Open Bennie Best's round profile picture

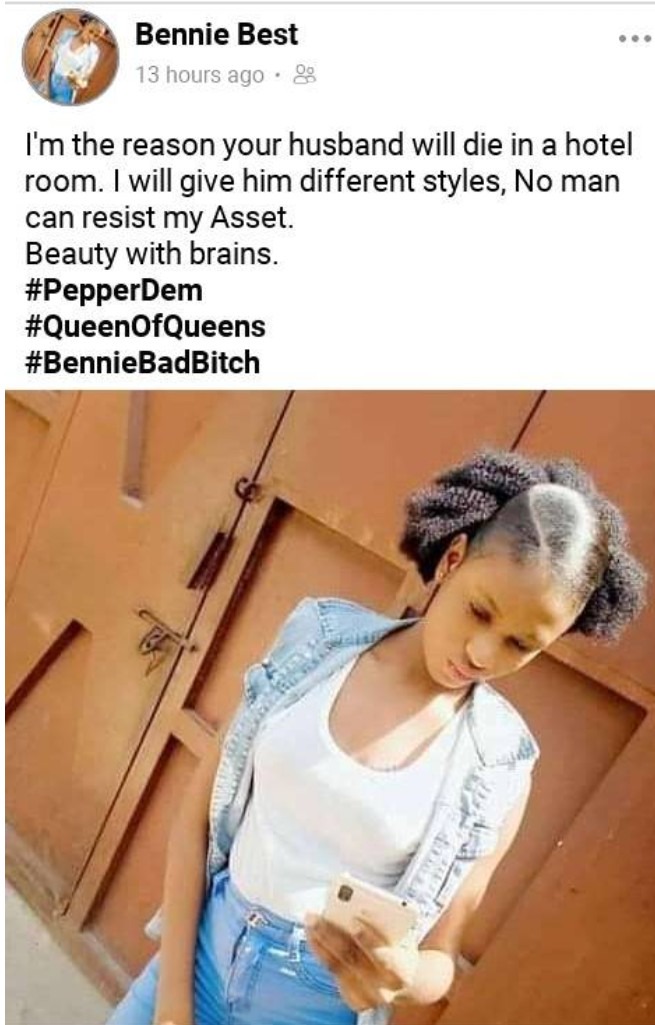click(x=70, y=57)
